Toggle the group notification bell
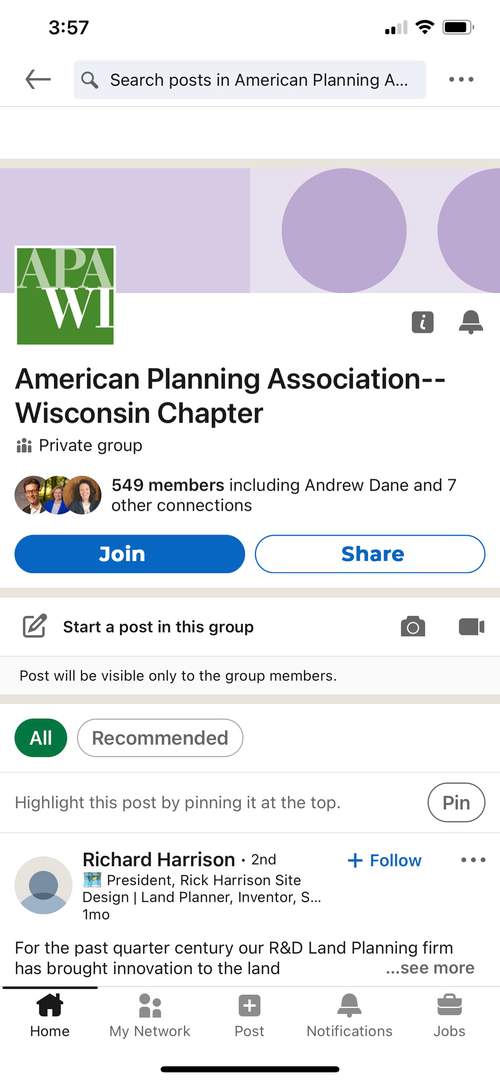The height and width of the screenshot is (1082, 500). pyautogui.click(x=471, y=322)
